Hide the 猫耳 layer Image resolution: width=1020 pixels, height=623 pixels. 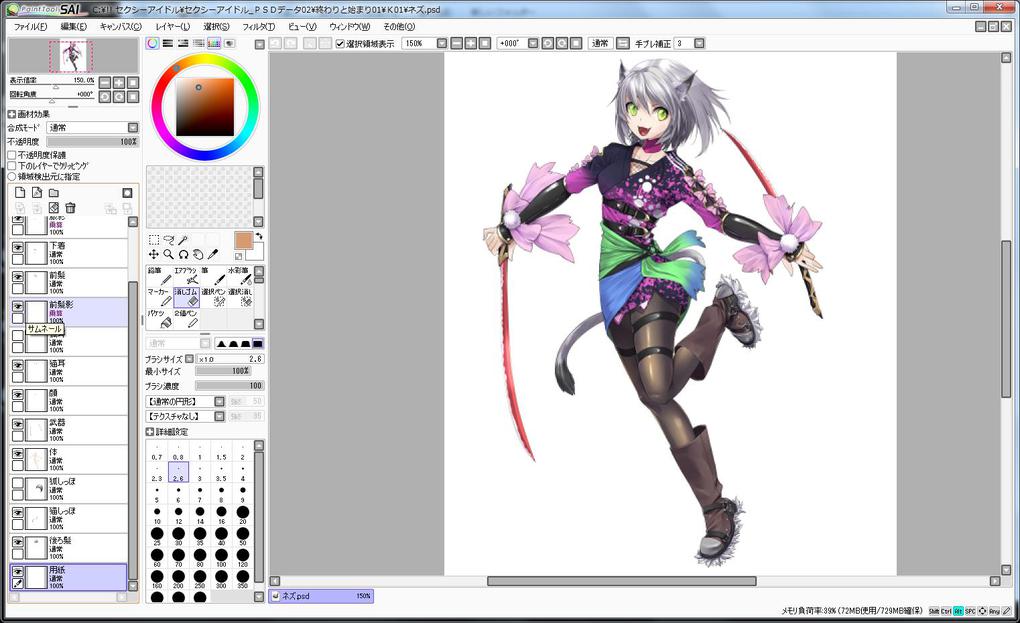[18, 365]
